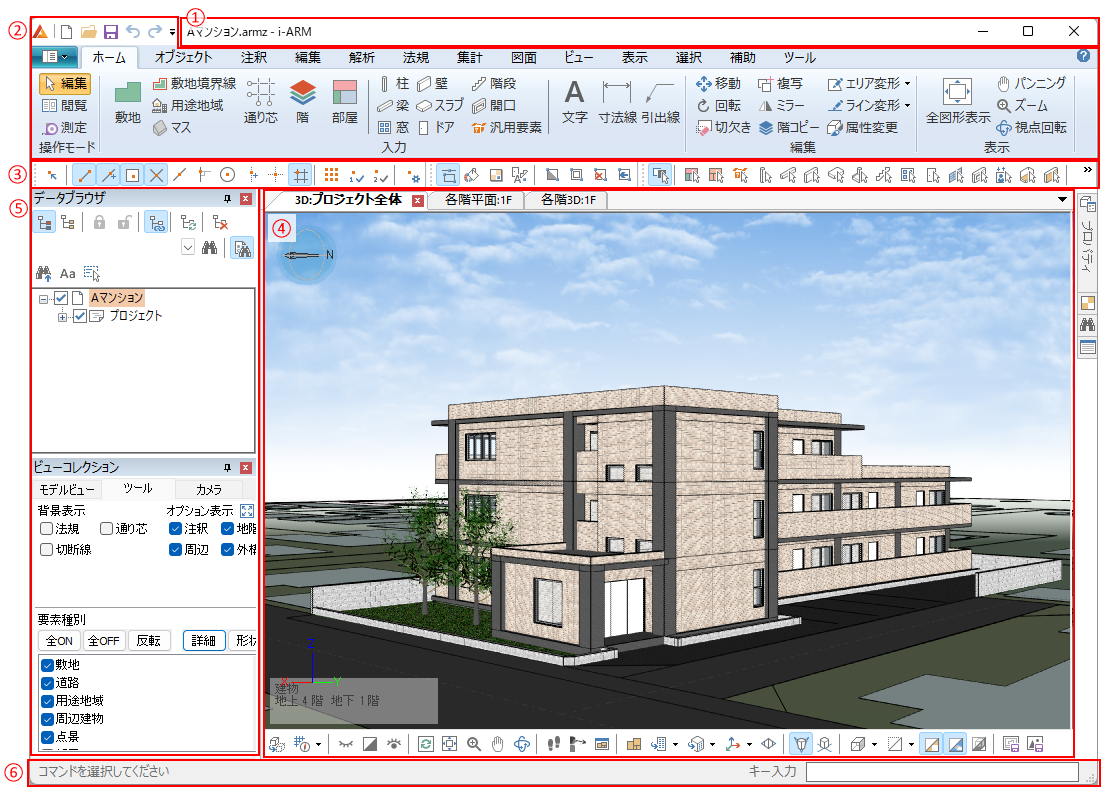The image size is (1113, 802).
Task: Uncheck the 周辺 option checkbox
Action: pyautogui.click(x=176, y=549)
